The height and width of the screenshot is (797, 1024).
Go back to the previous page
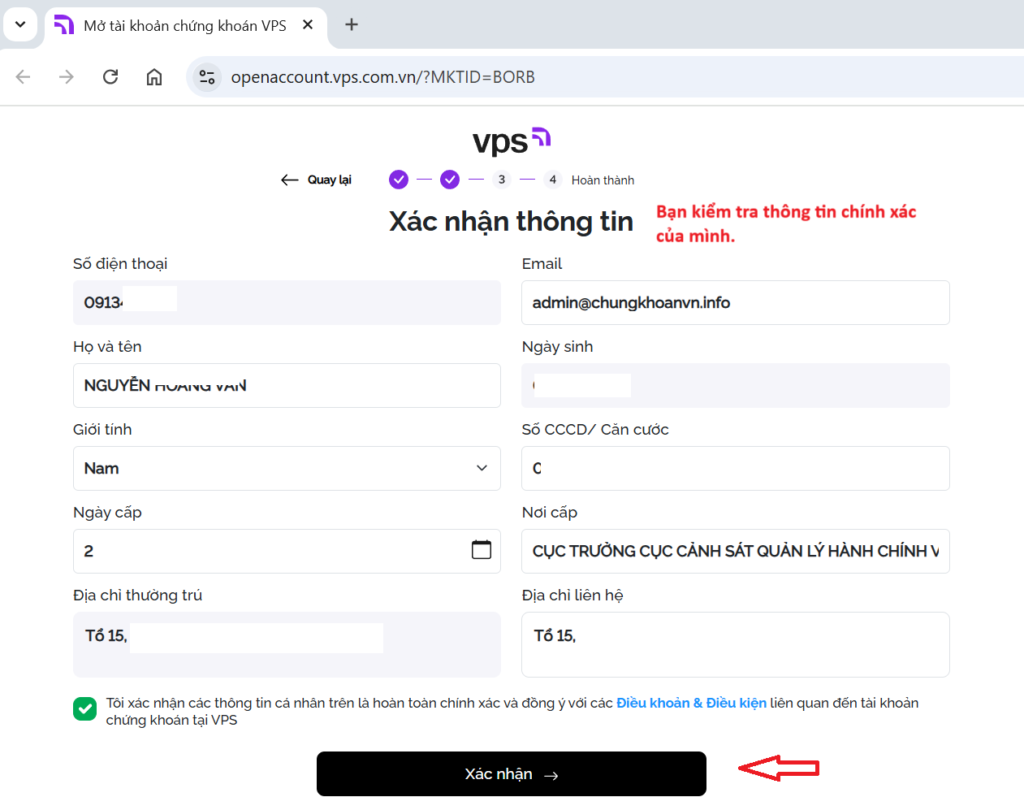[x=24, y=77]
